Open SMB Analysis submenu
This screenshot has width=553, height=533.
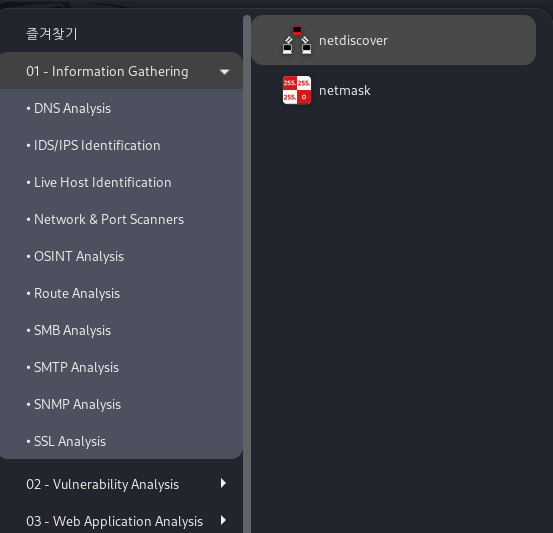[121, 331]
